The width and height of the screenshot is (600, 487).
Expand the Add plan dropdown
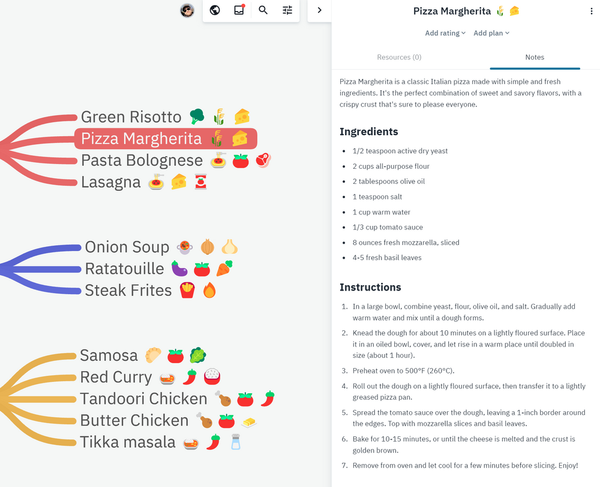(492, 33)
